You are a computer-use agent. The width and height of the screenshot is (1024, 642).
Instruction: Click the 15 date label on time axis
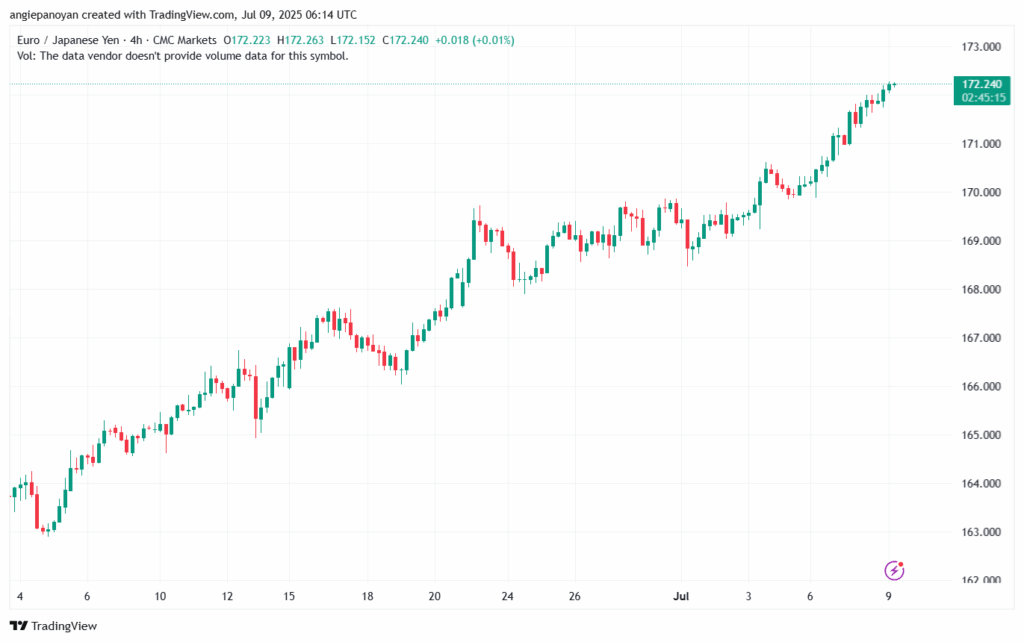(288, 596)
